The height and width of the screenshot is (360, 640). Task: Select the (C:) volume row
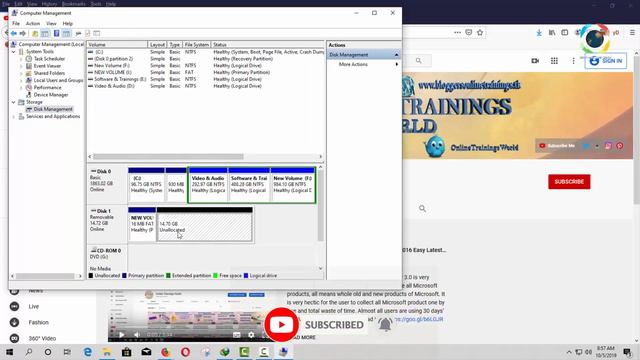[x=205, y=52]
